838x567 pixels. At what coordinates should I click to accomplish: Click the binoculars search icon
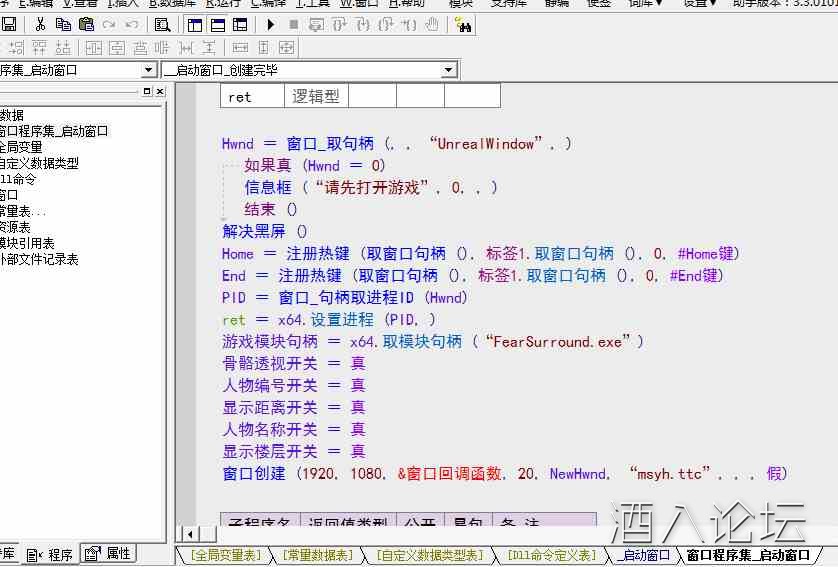(x=463, y=24)
